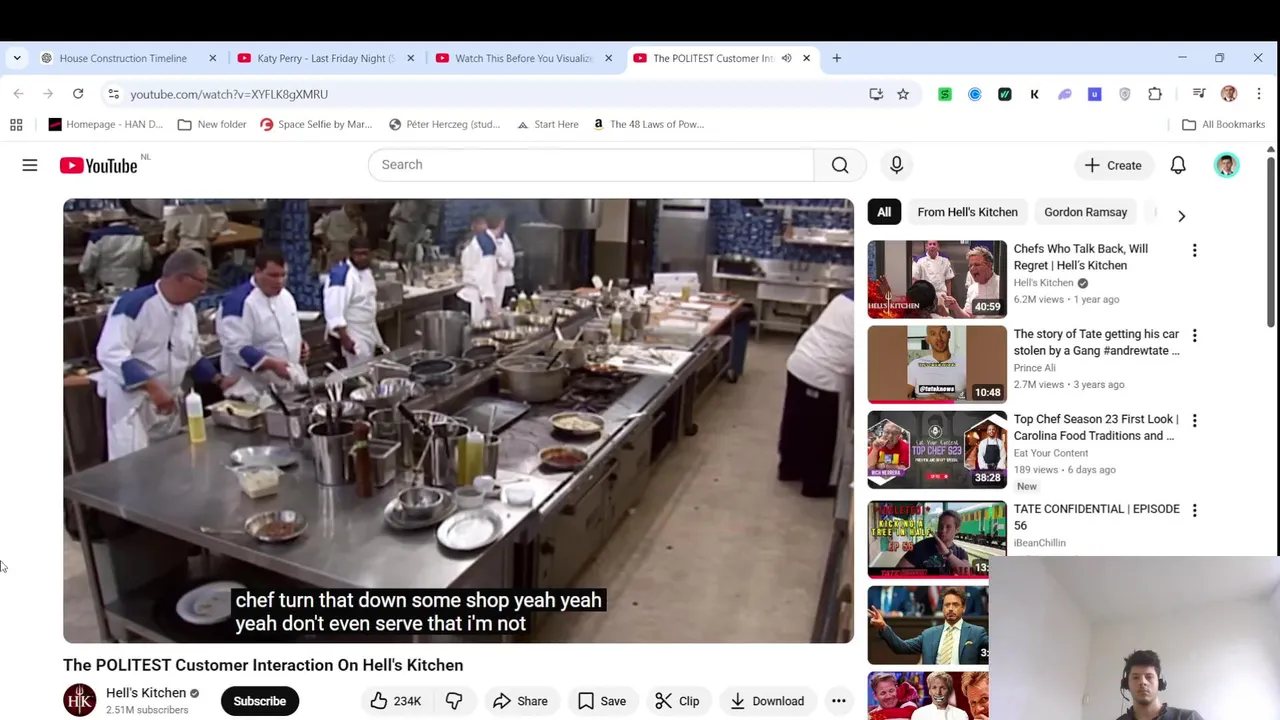The height and width of the screenshot is (720, 1280).
Task: Click the Share button
Action: tap(520, 701)
